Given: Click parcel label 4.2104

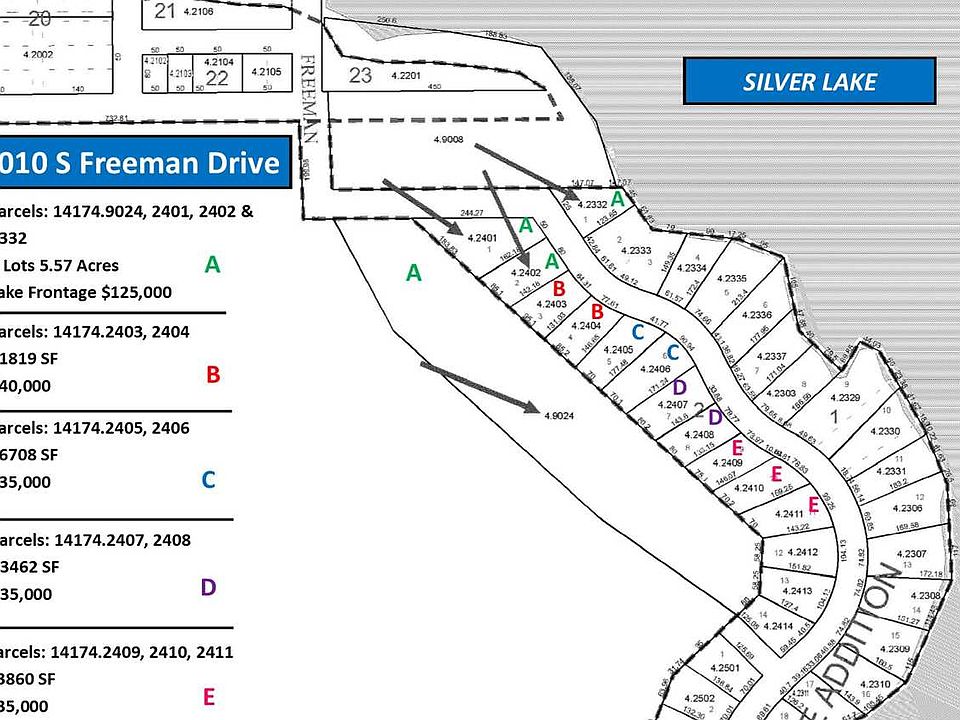Looking at the screenshot, I should (219, 62).
